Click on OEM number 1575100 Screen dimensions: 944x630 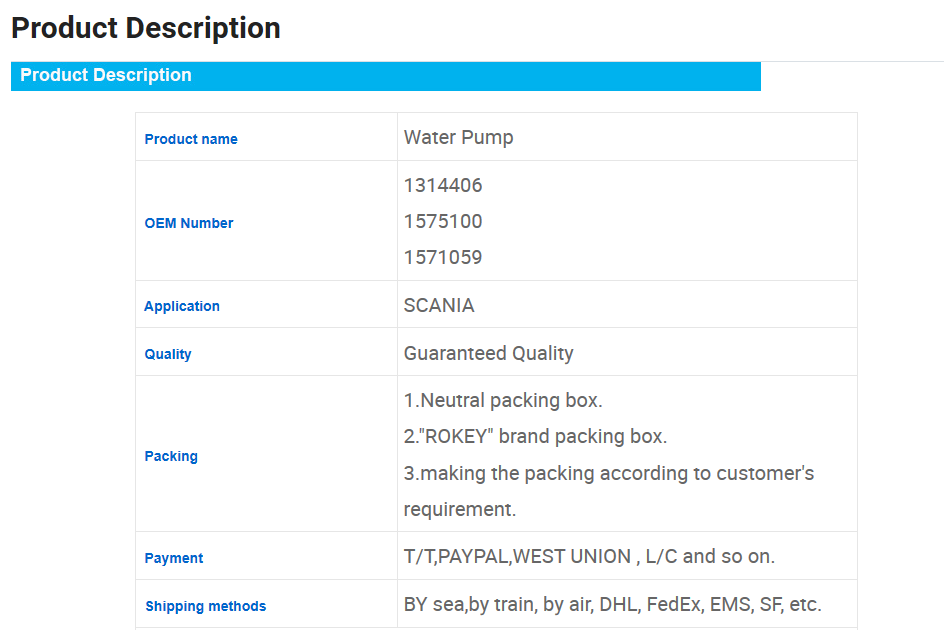click(443, 221)
